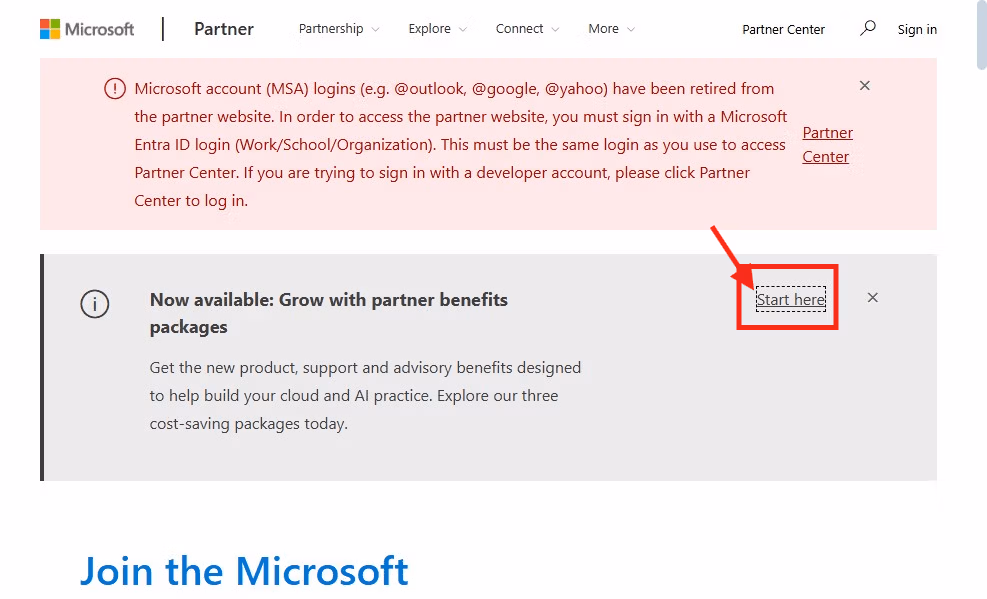Open Partner Center link in red alert

pos(827,145)
